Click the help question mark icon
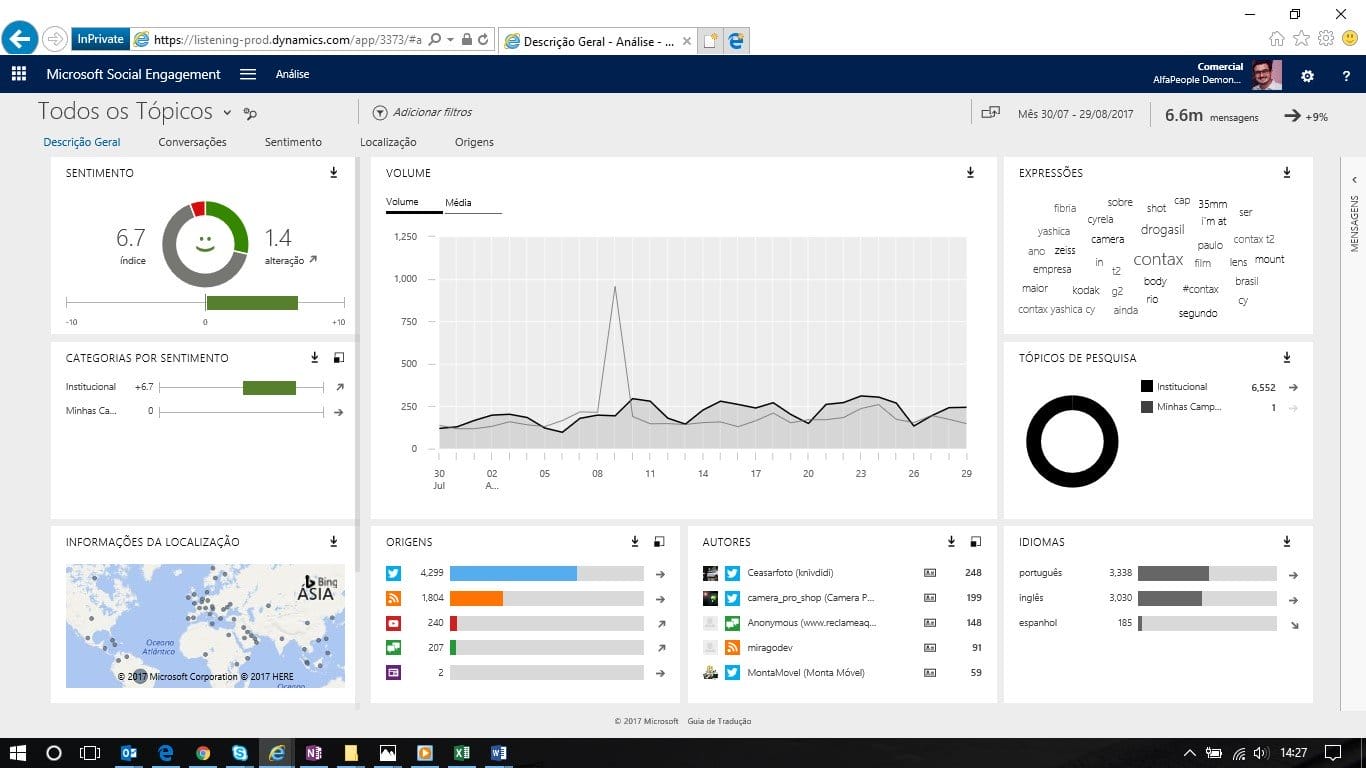1366x768 pixels. [1346, 76]
